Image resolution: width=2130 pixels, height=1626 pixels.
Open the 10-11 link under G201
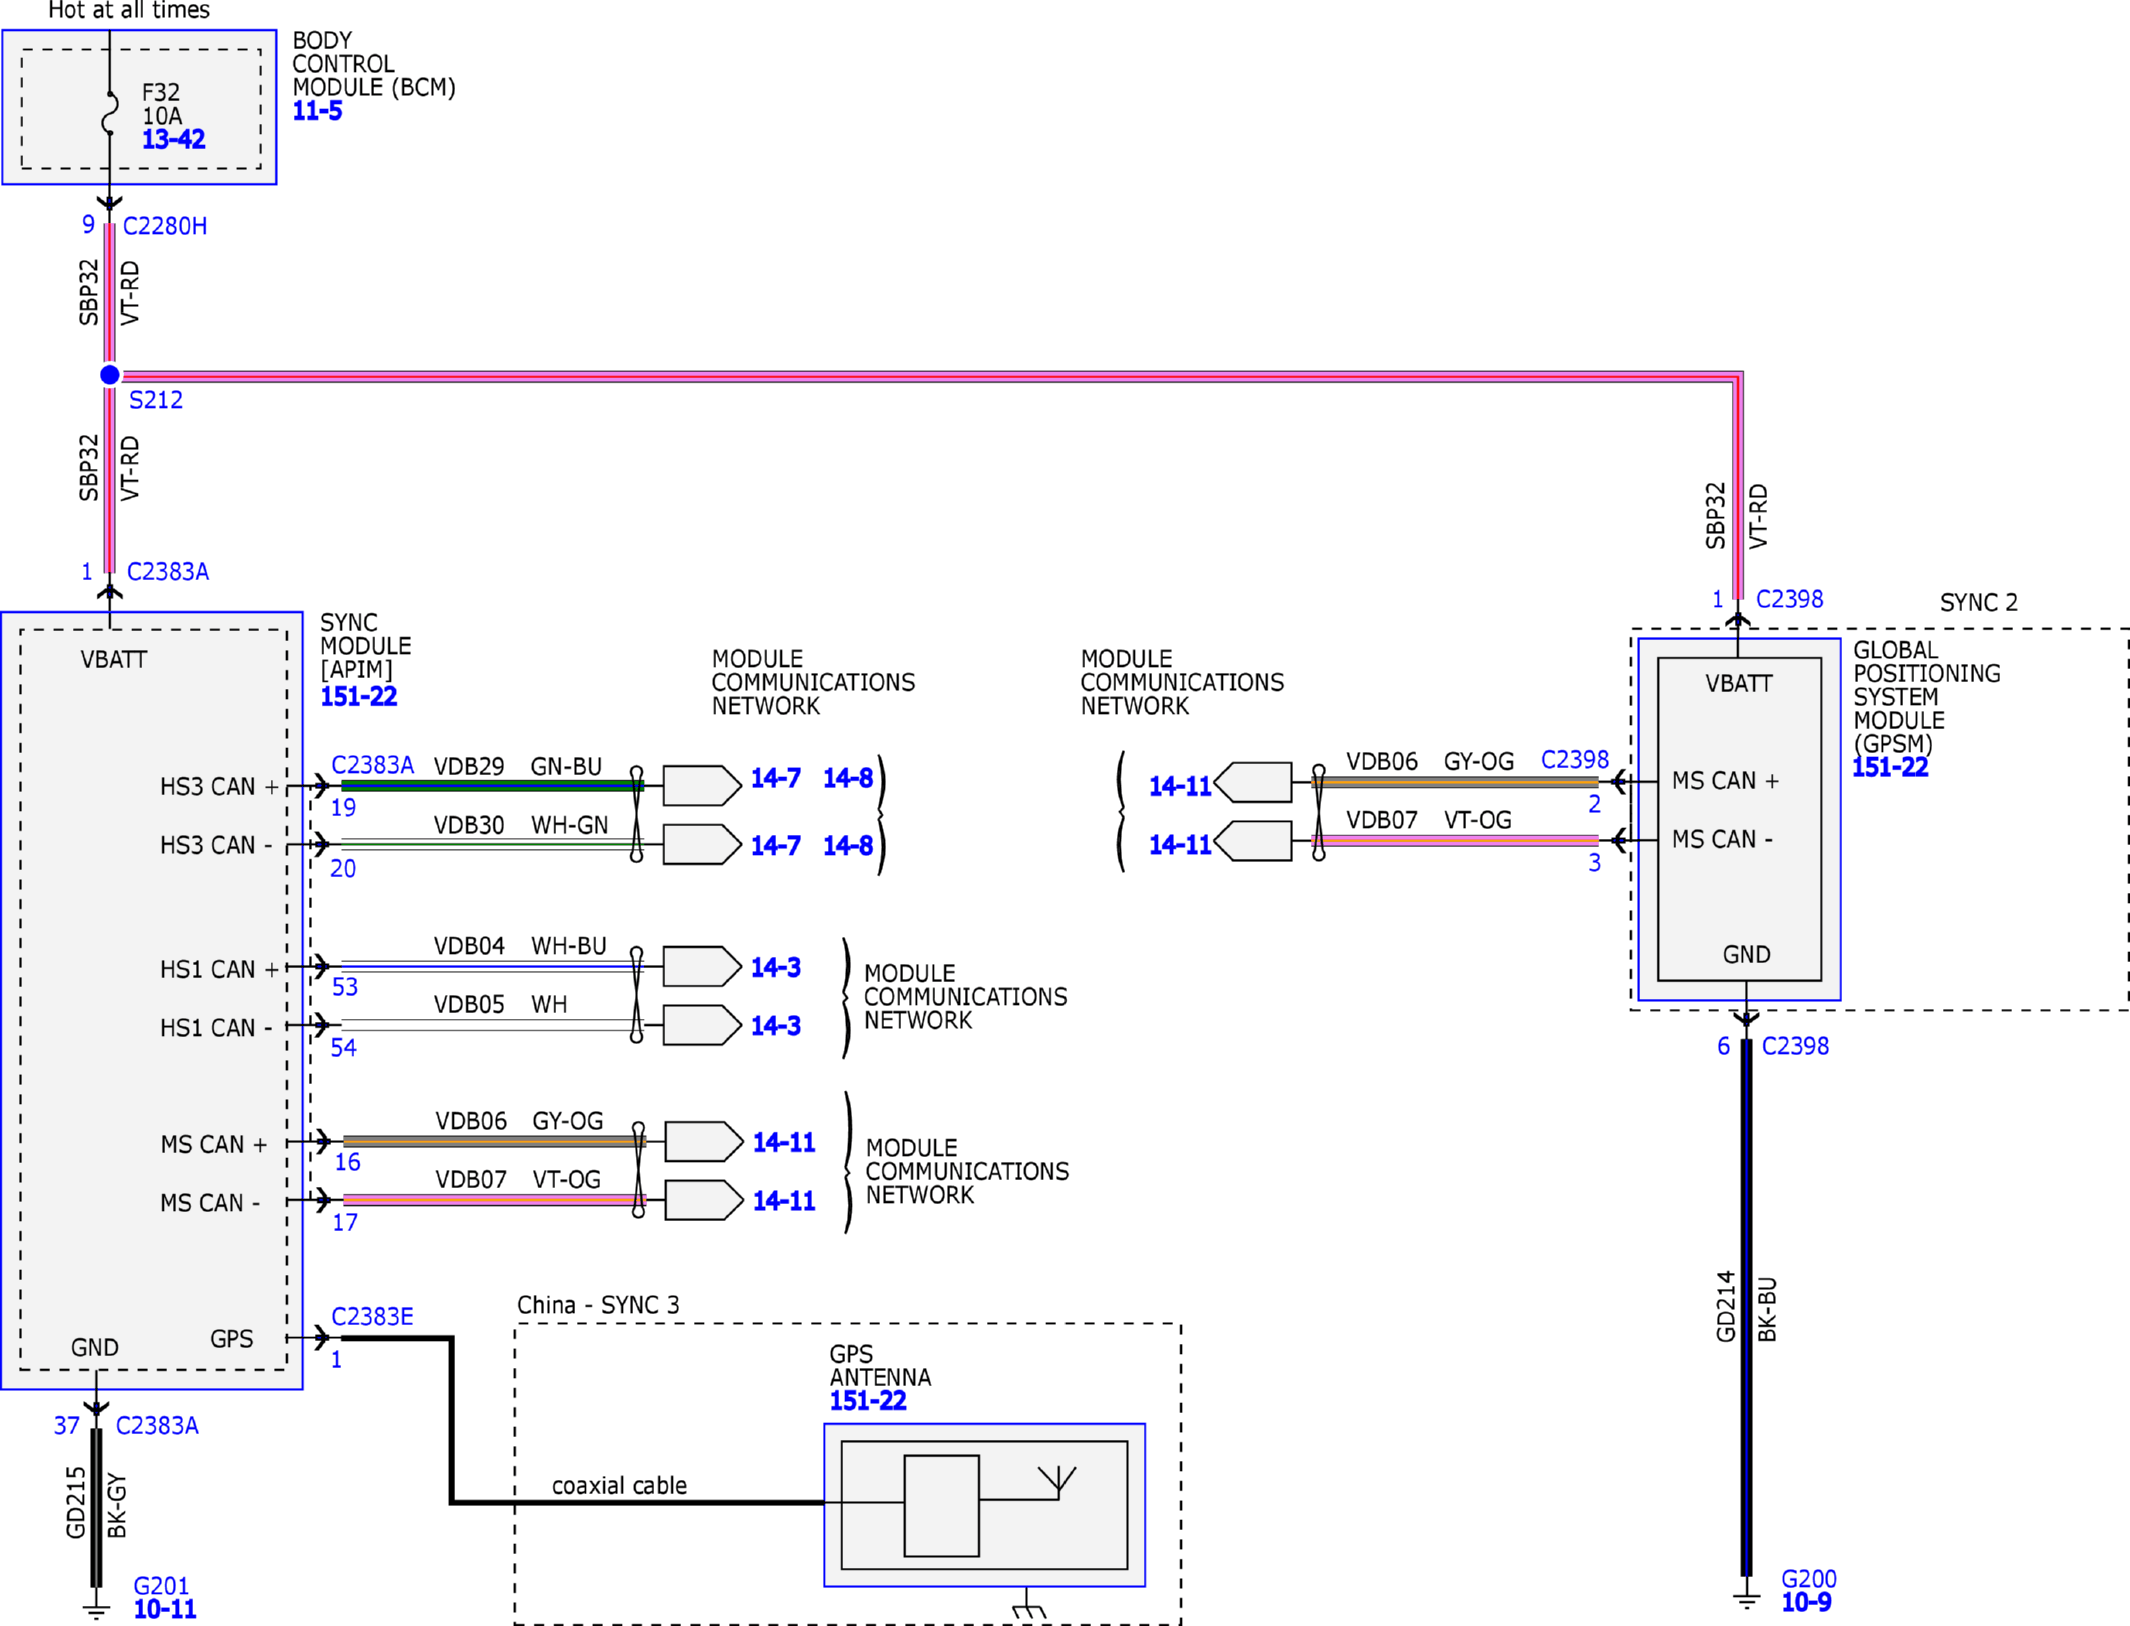click(165, 1609)
